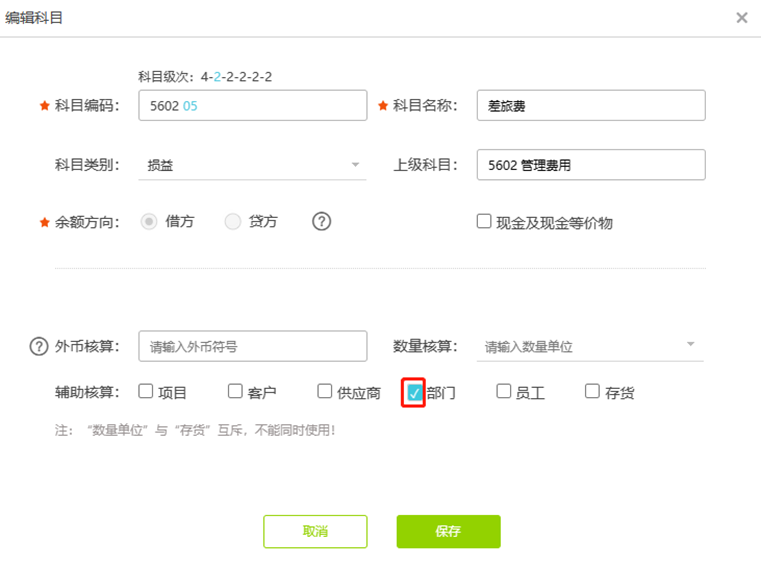Click the 取消 button
The image size is (761, 565).
click(x=315, y=531)
